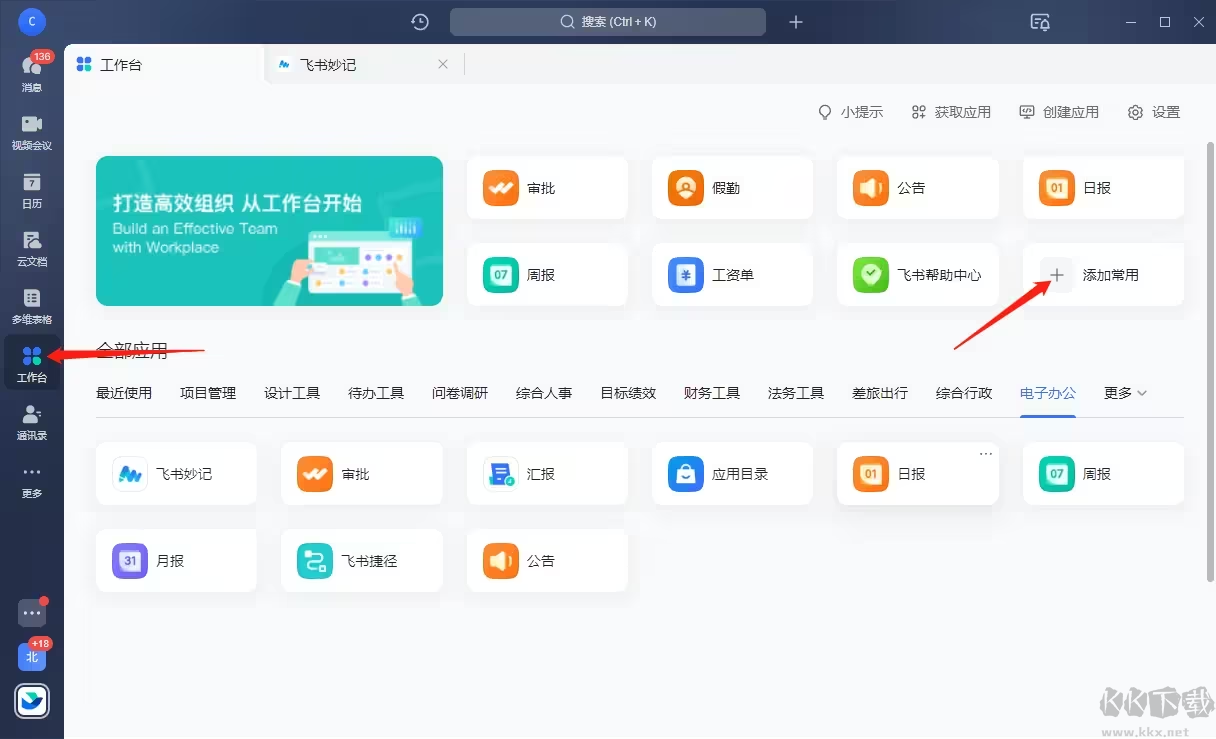This screenshot has width=1216, height=739.
Task: Open 汇报 app tile
Action: coord(547,474)
